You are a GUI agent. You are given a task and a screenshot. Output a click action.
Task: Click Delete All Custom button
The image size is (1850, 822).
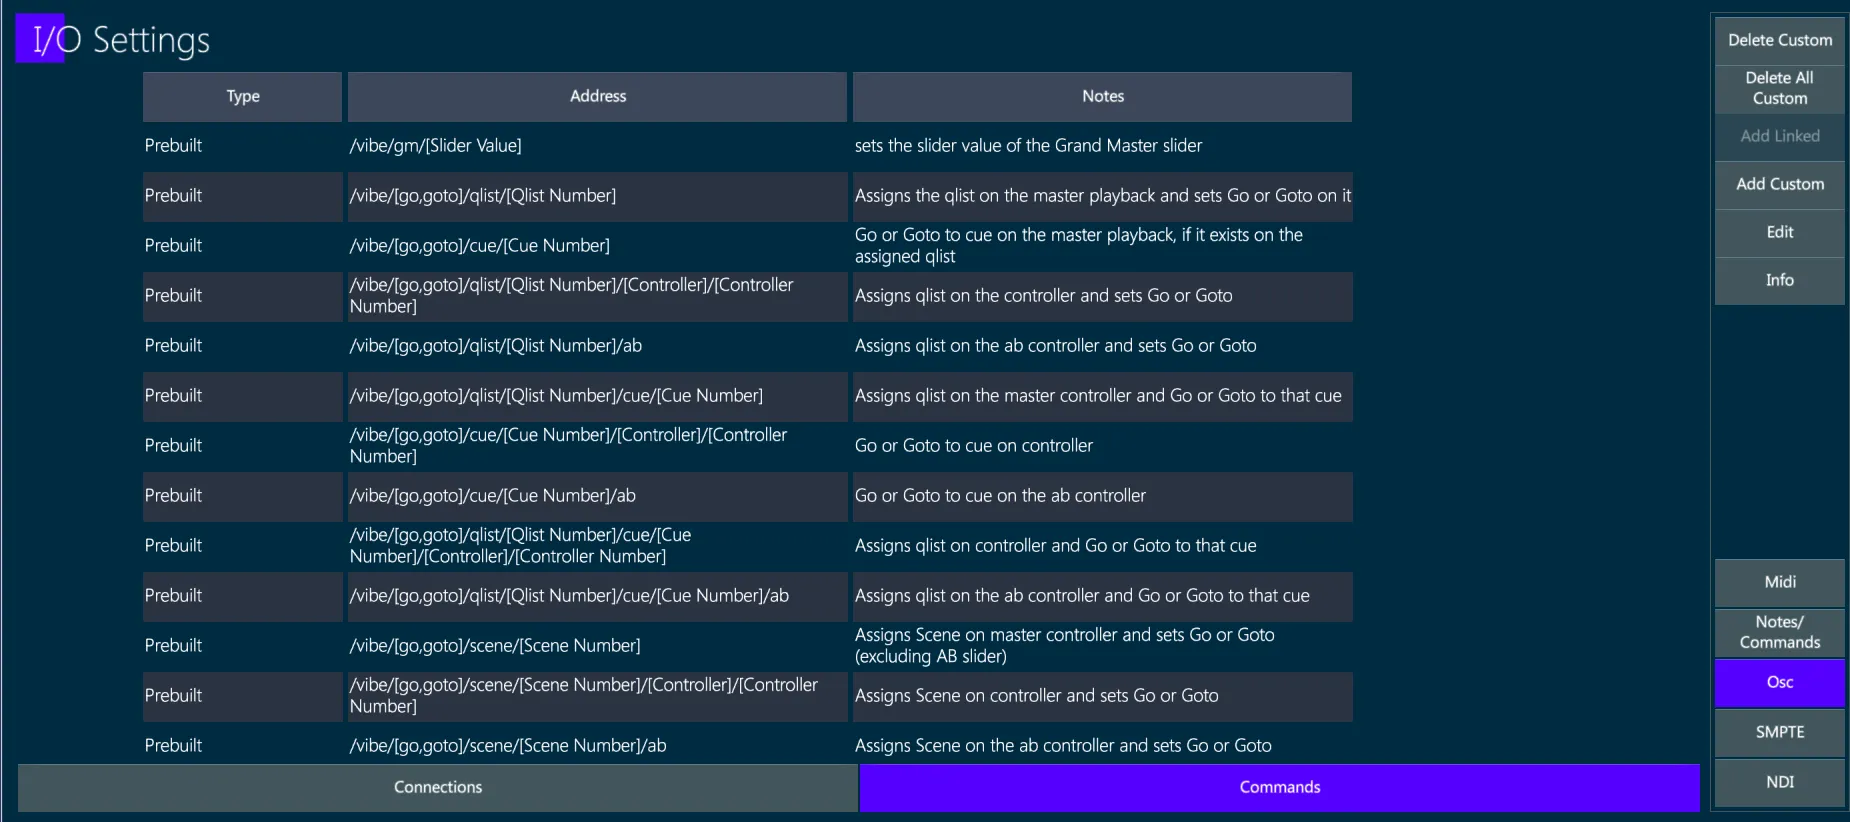pos(1779,88)
